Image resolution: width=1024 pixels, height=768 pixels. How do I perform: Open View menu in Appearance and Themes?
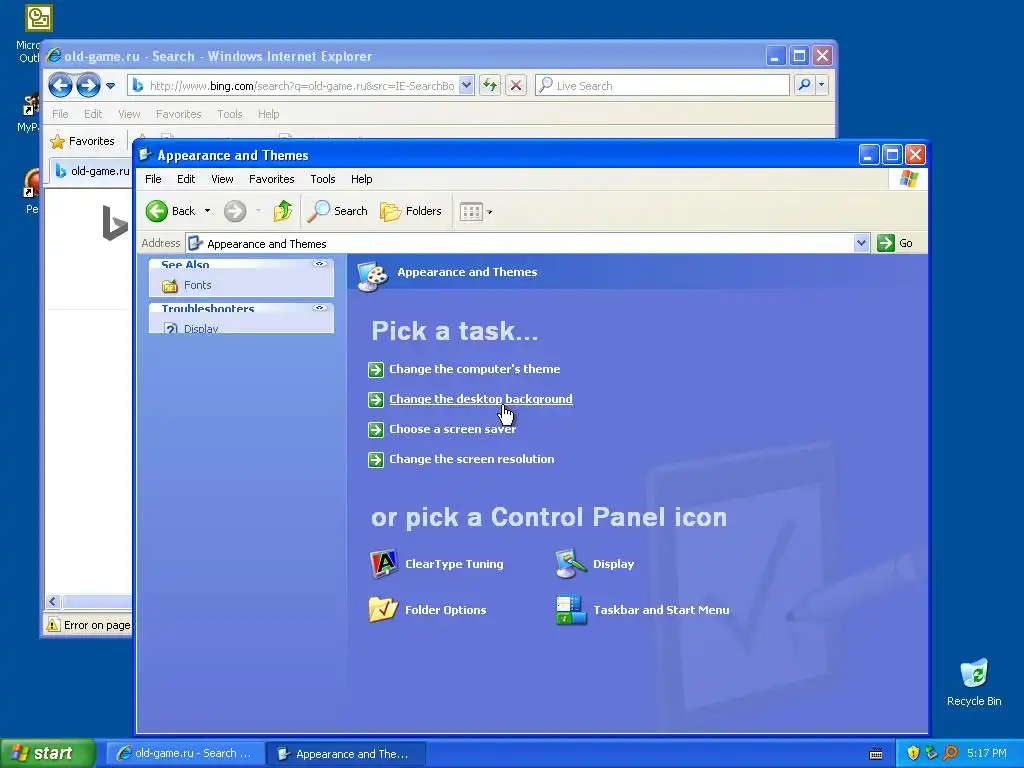pyautogui.click(x=222, y=179)
